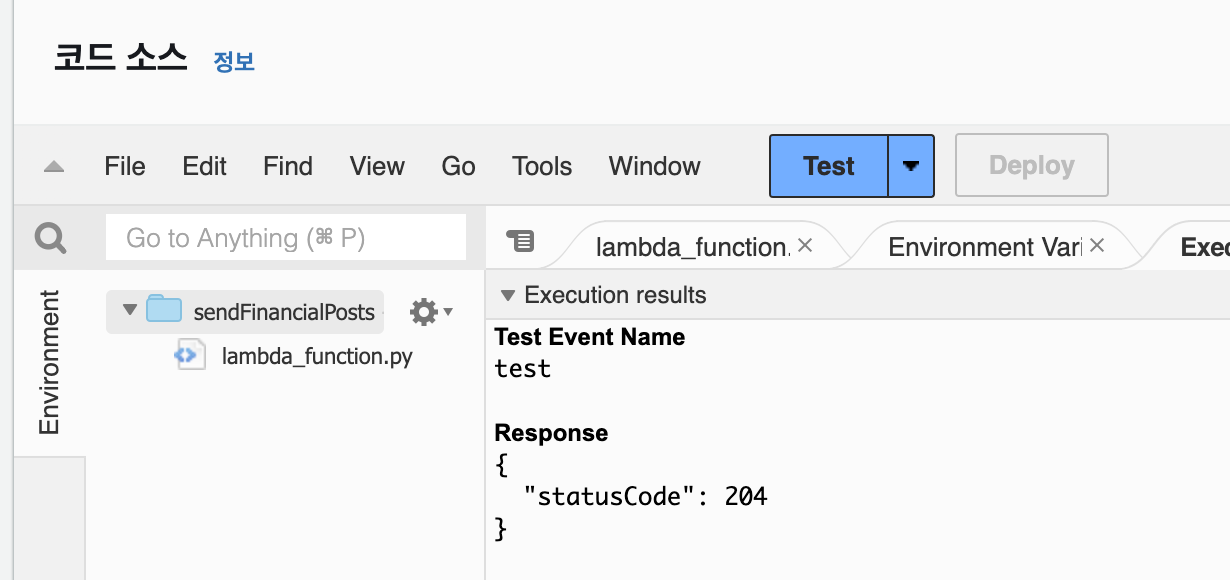Viewport: 1230px width, 580px height.
Task: Click the tab list icon left of tabs
Action: [x=520, y=240]
